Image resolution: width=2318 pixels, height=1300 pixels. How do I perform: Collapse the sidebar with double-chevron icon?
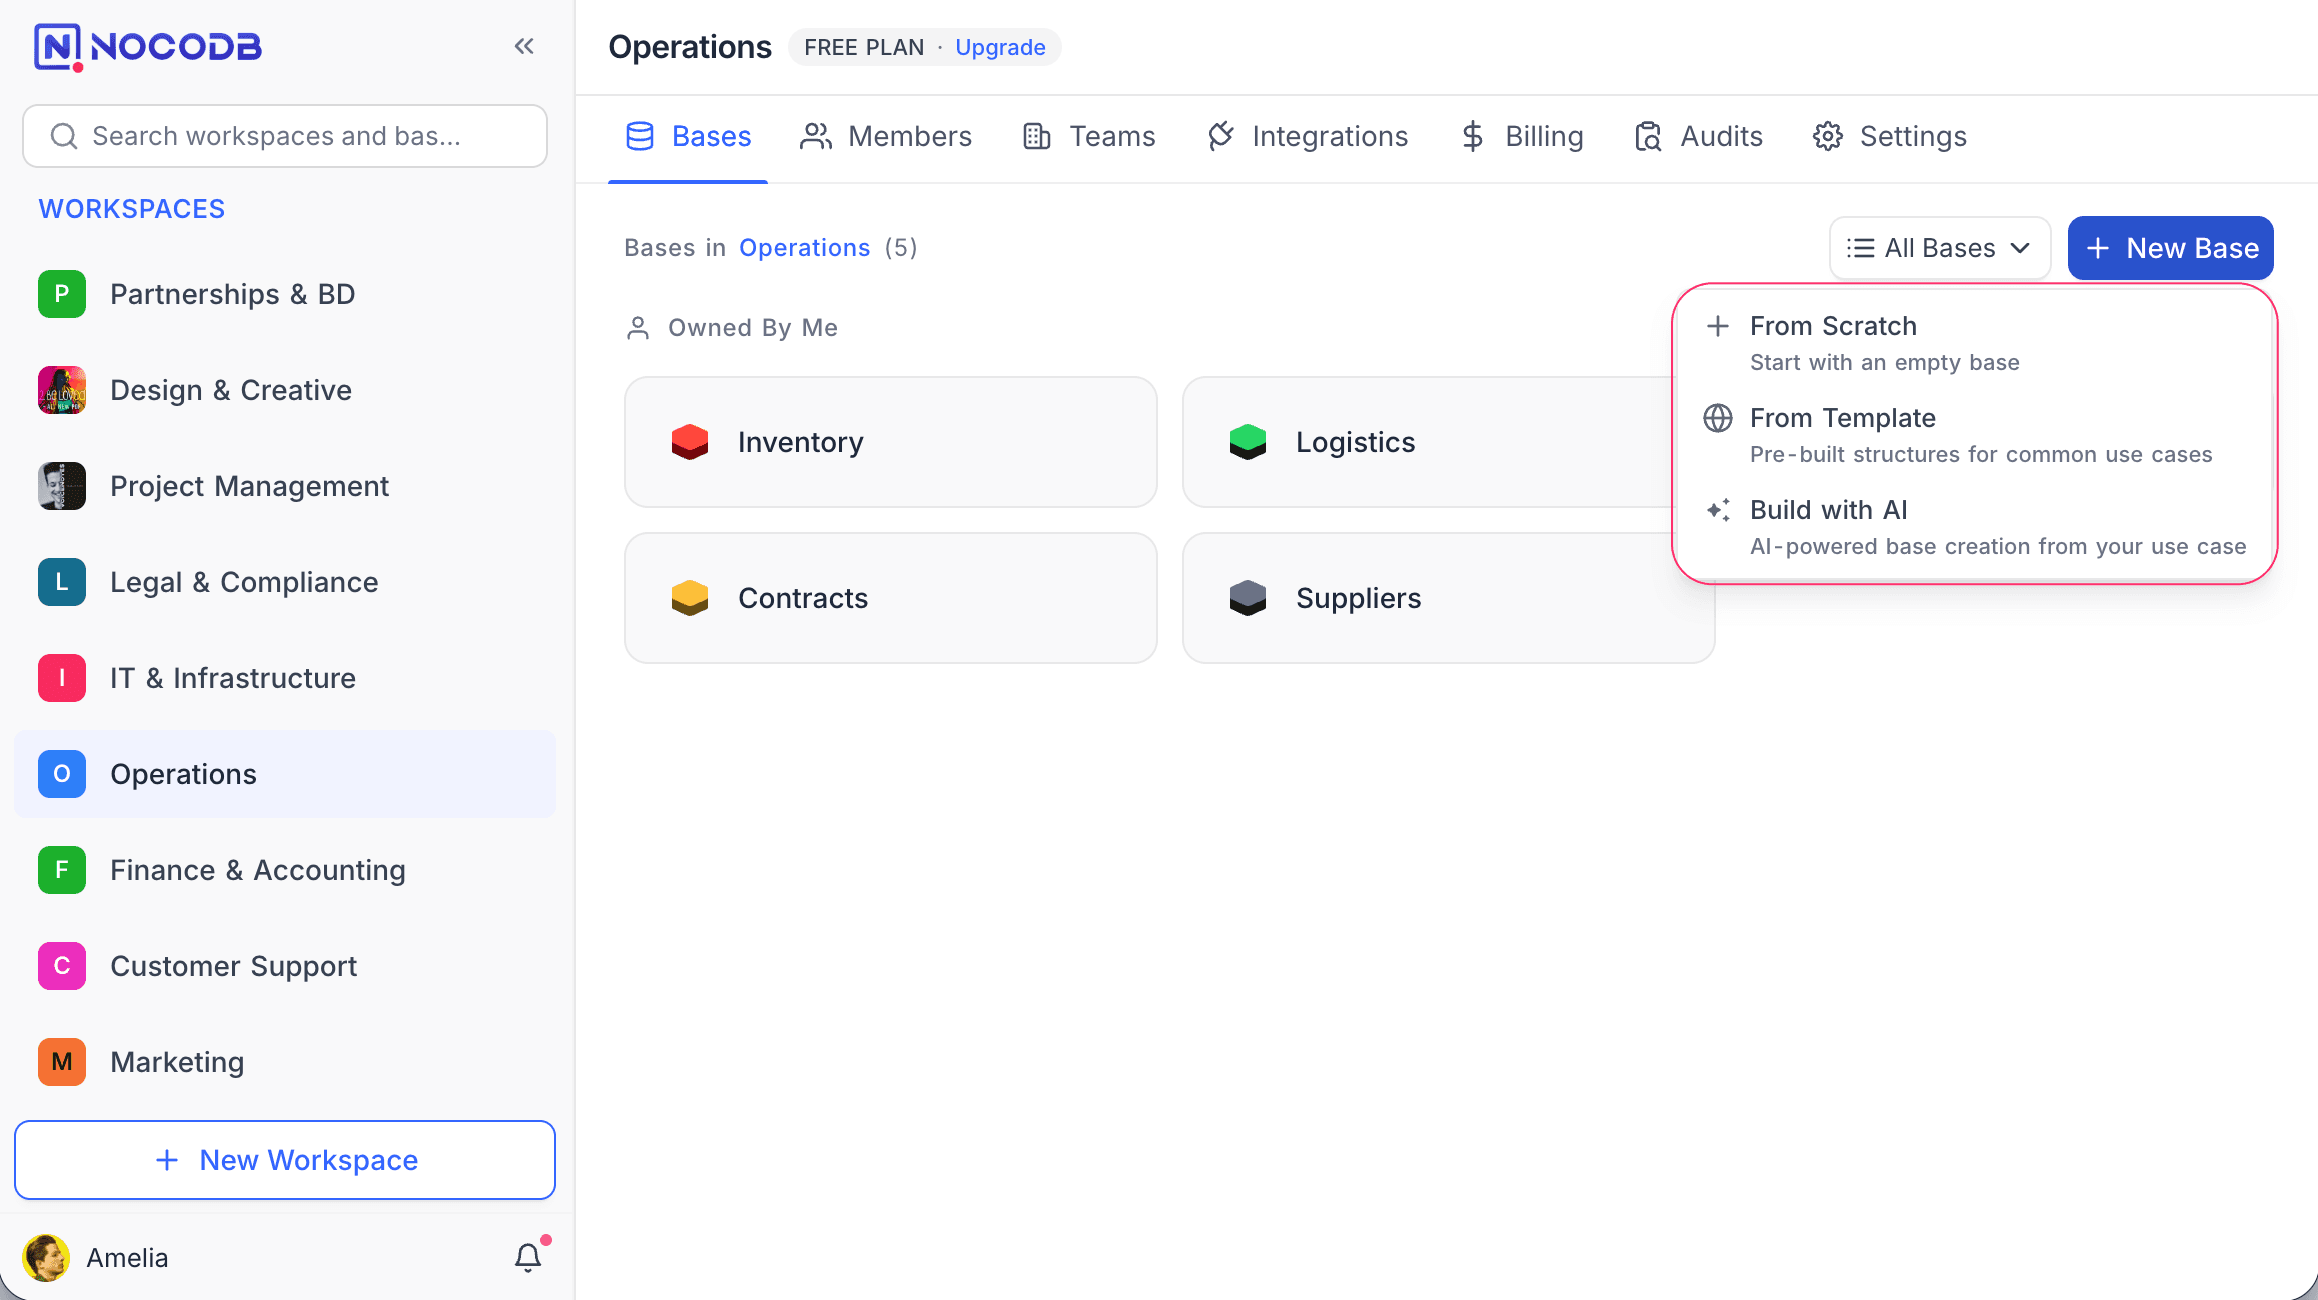524,46
